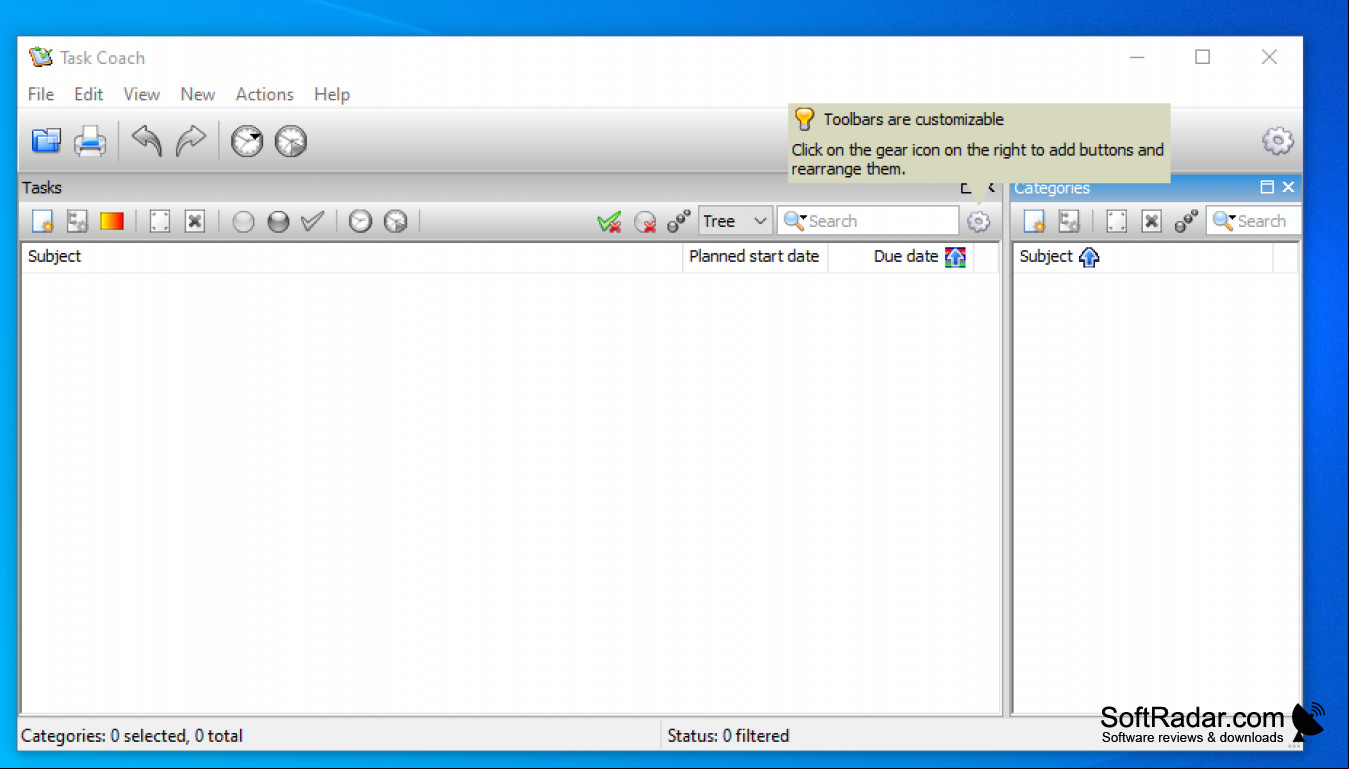
Task: Open search options in Tasks search box
Action: [795, 221]
